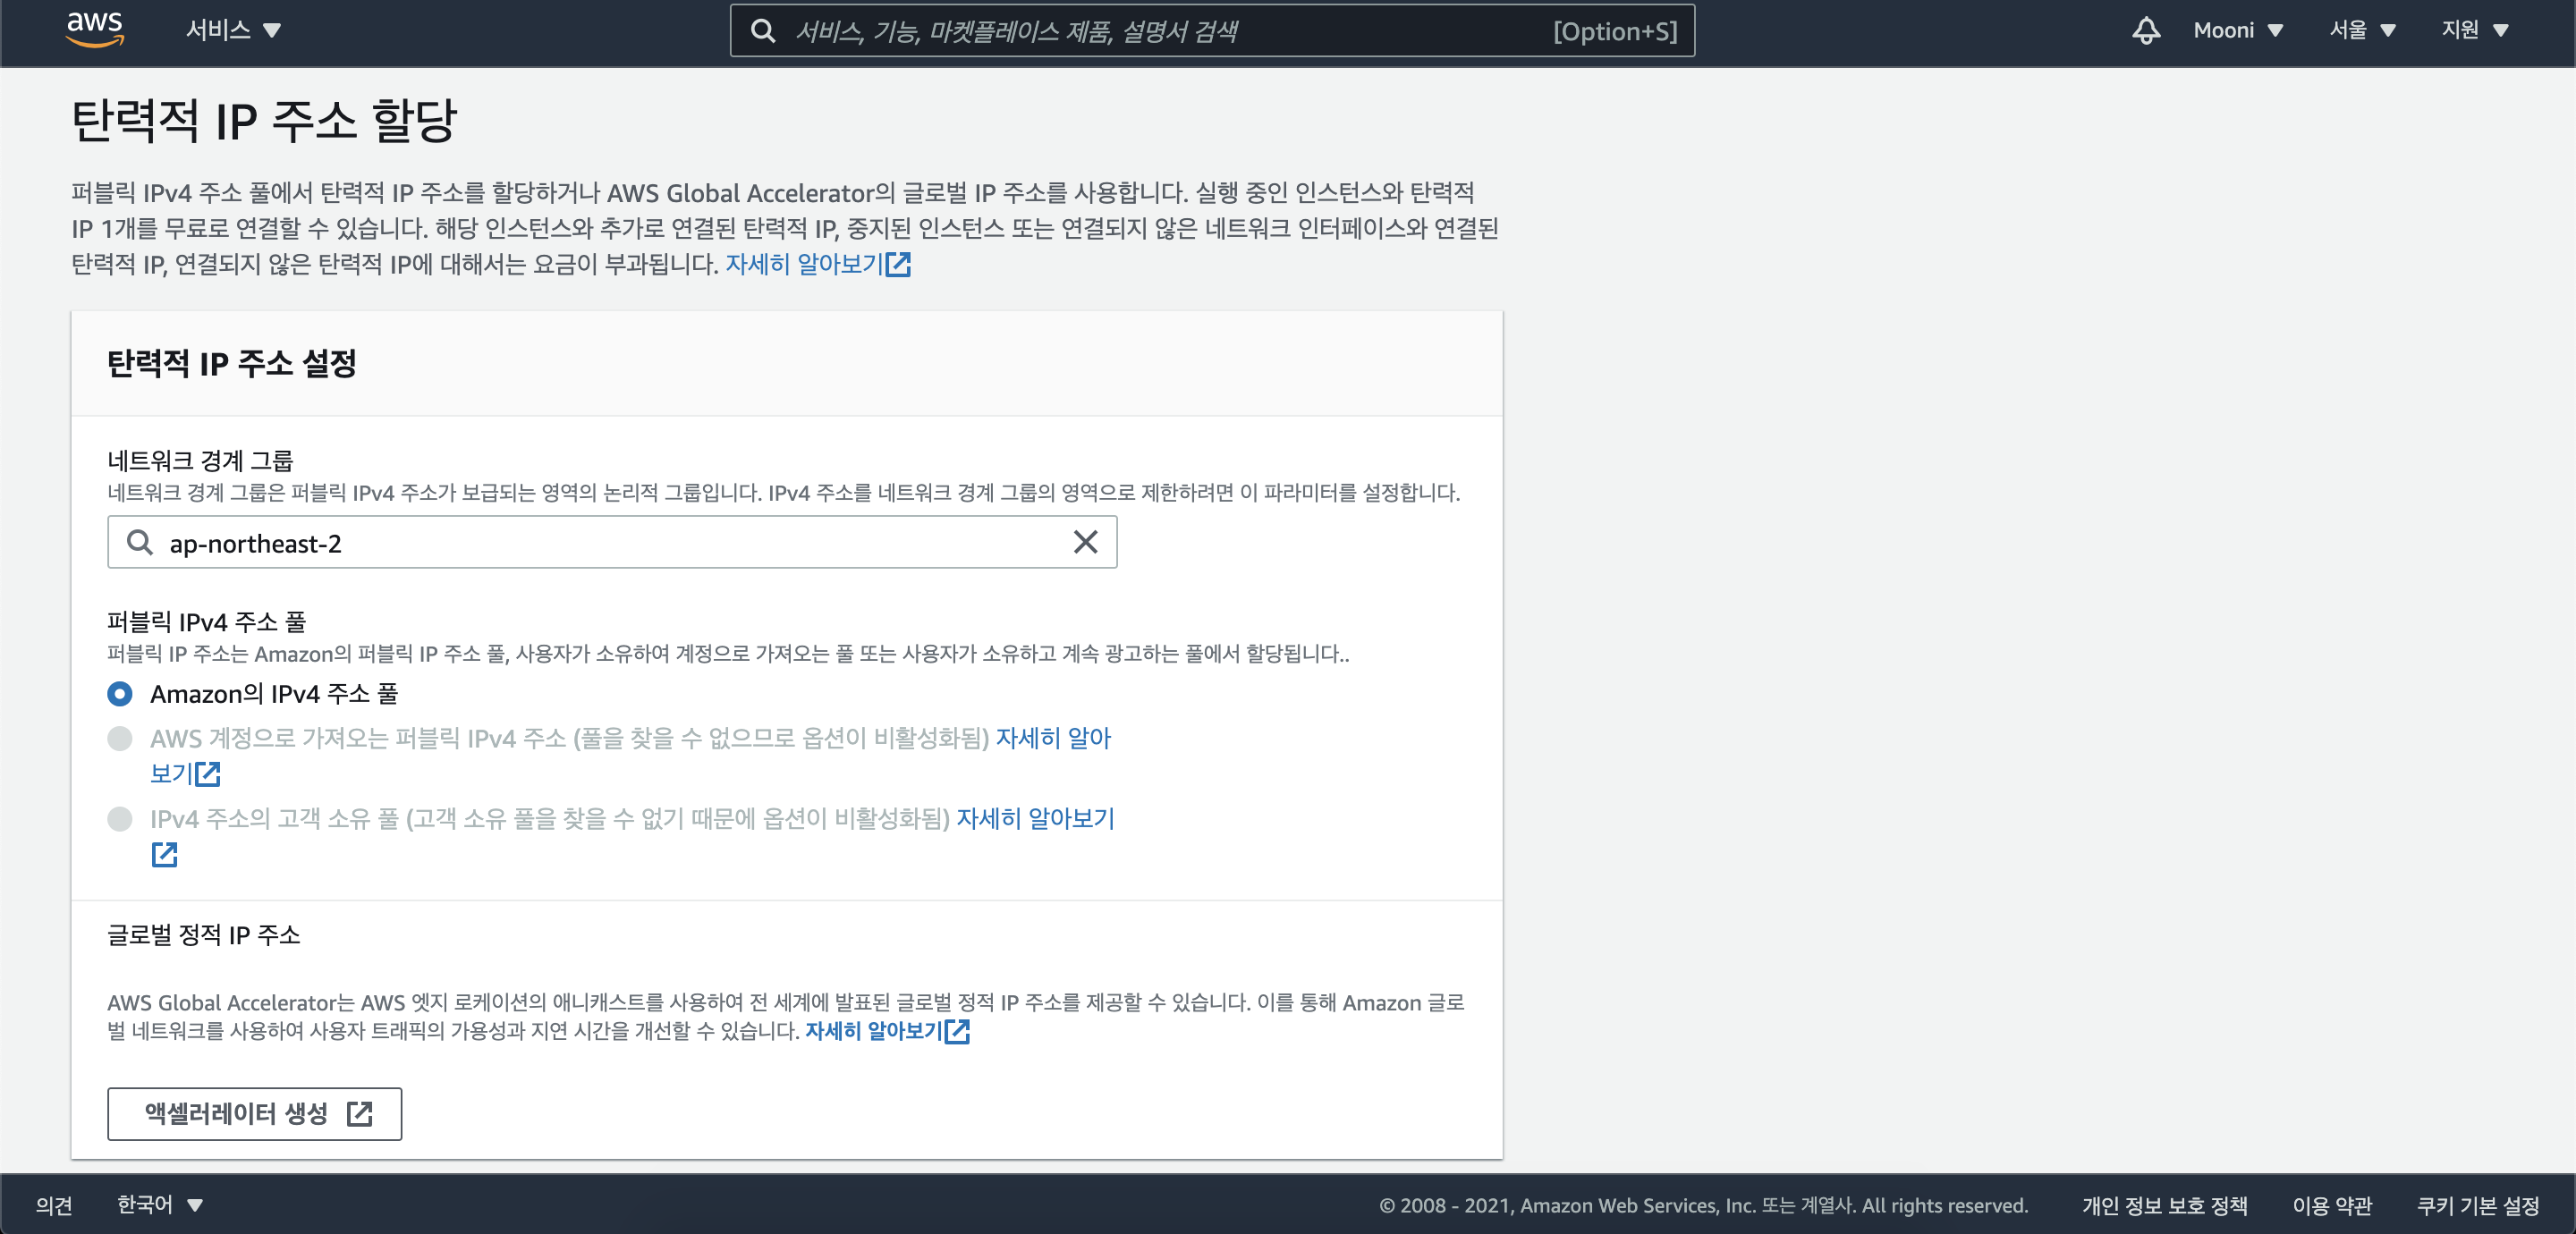This screenshot has height=1234, width=2576.
Task: Click the AWS logo home icon
Action: 95,30
